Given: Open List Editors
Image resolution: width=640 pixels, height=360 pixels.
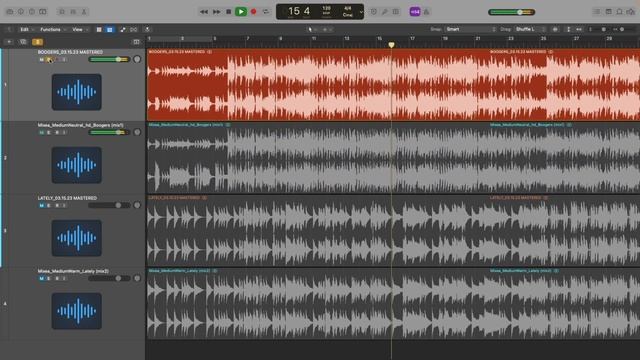Looking at the screenshot, I should click(597, 12).
